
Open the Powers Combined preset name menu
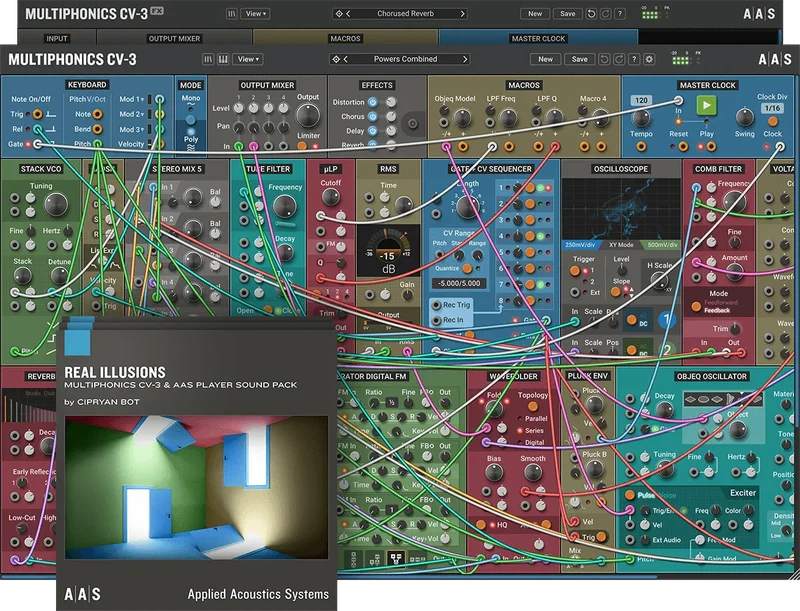click(405, 59)
